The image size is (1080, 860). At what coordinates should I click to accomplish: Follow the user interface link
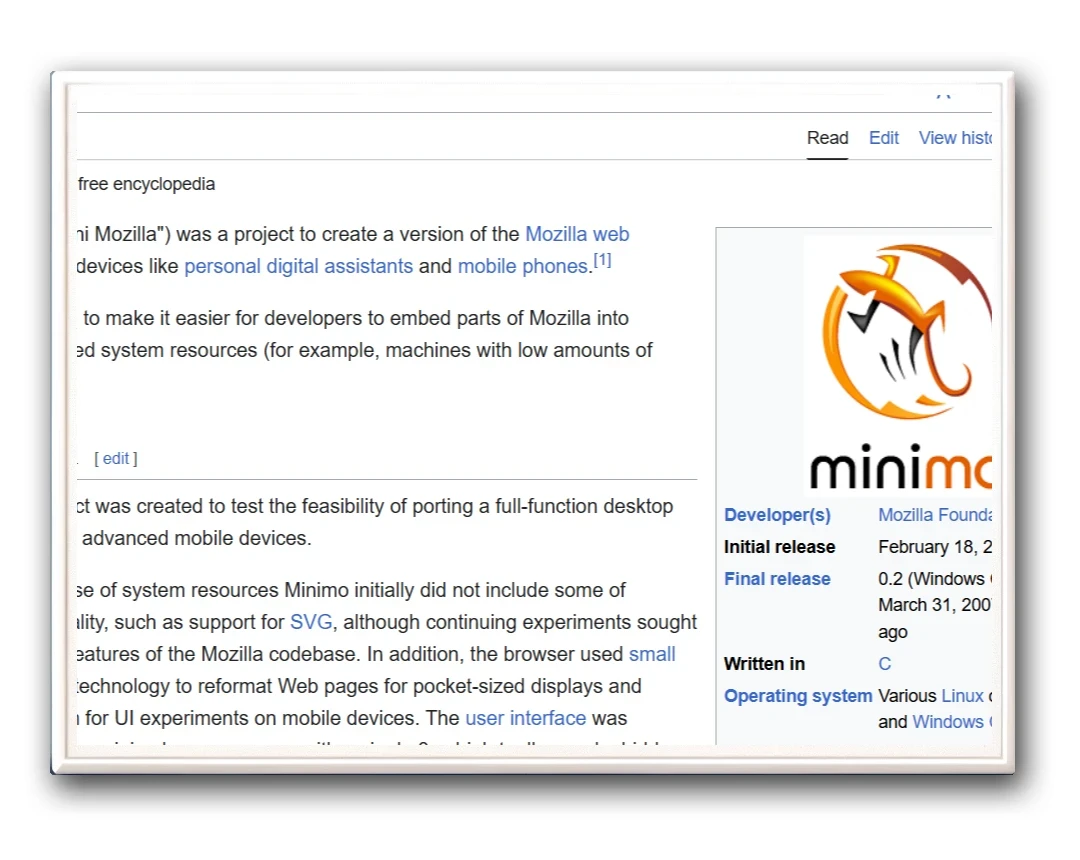[x=525, y=718]
